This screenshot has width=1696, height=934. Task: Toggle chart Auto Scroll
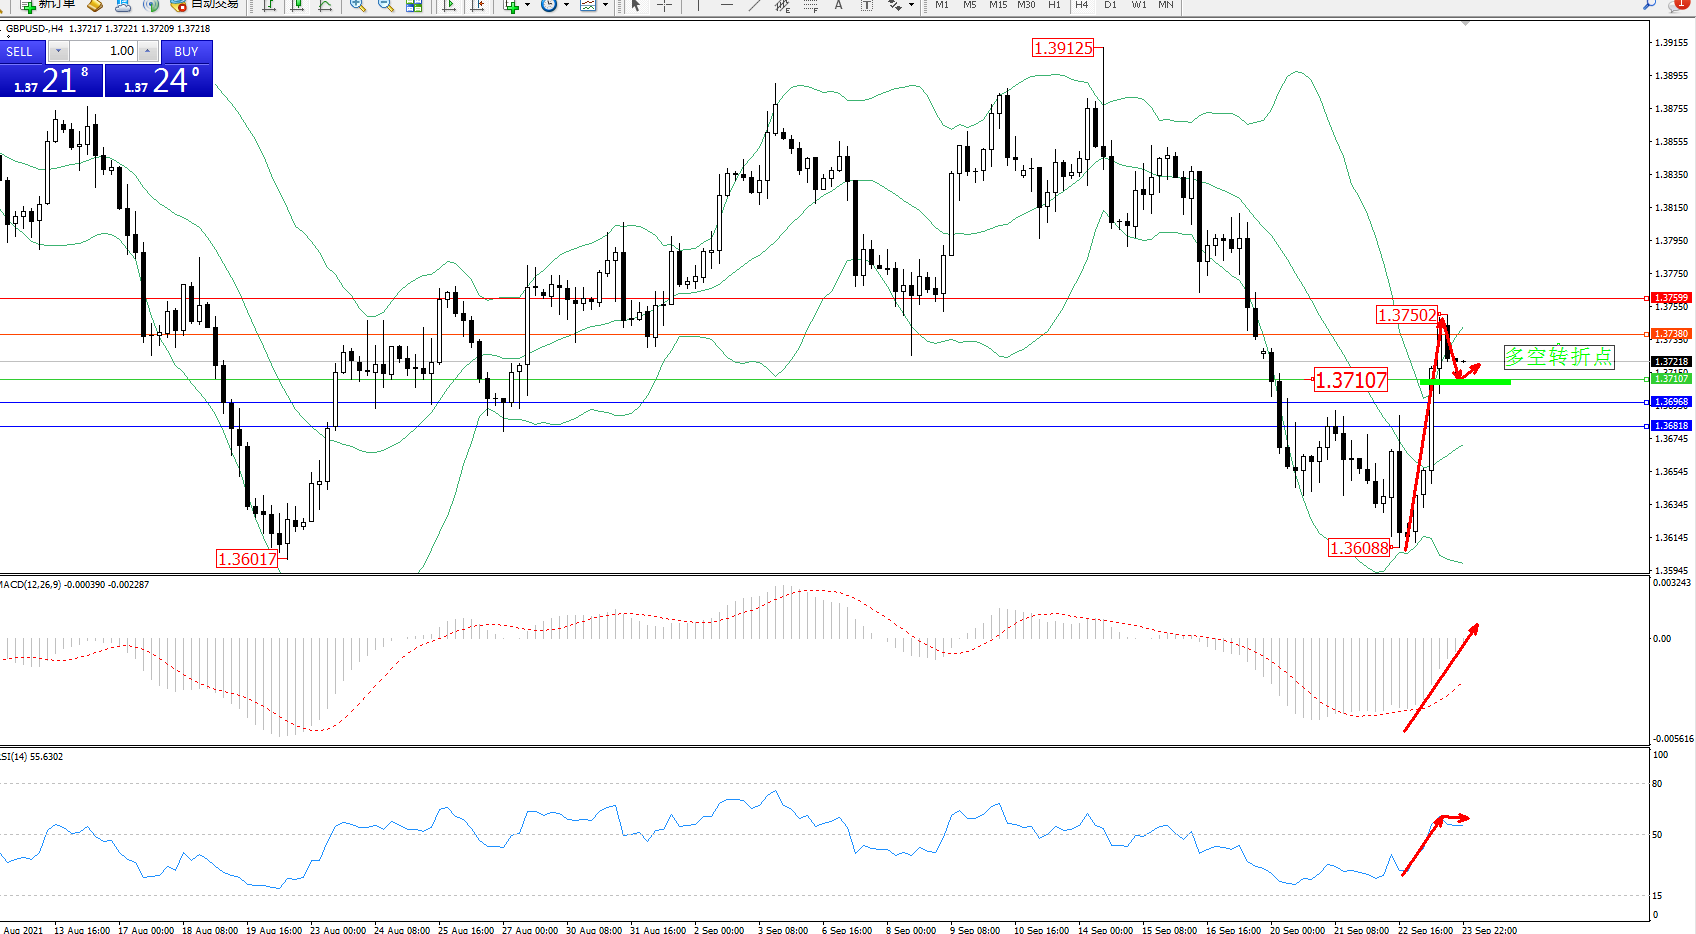pyautogui.click(x=449, y=5)
